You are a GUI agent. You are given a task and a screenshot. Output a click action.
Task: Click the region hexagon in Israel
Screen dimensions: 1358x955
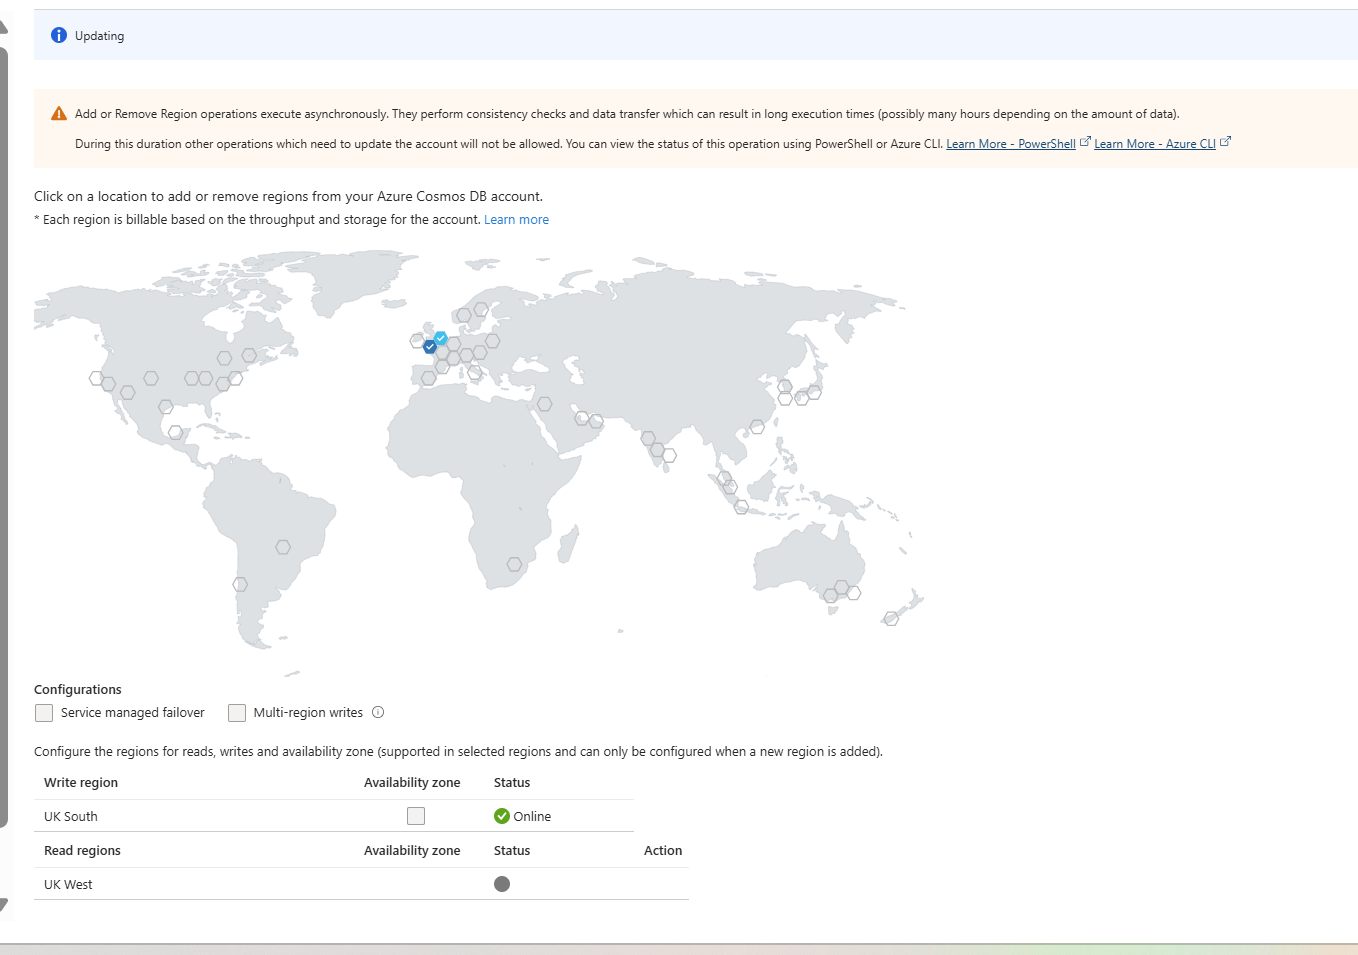click(x=544, y=404)
